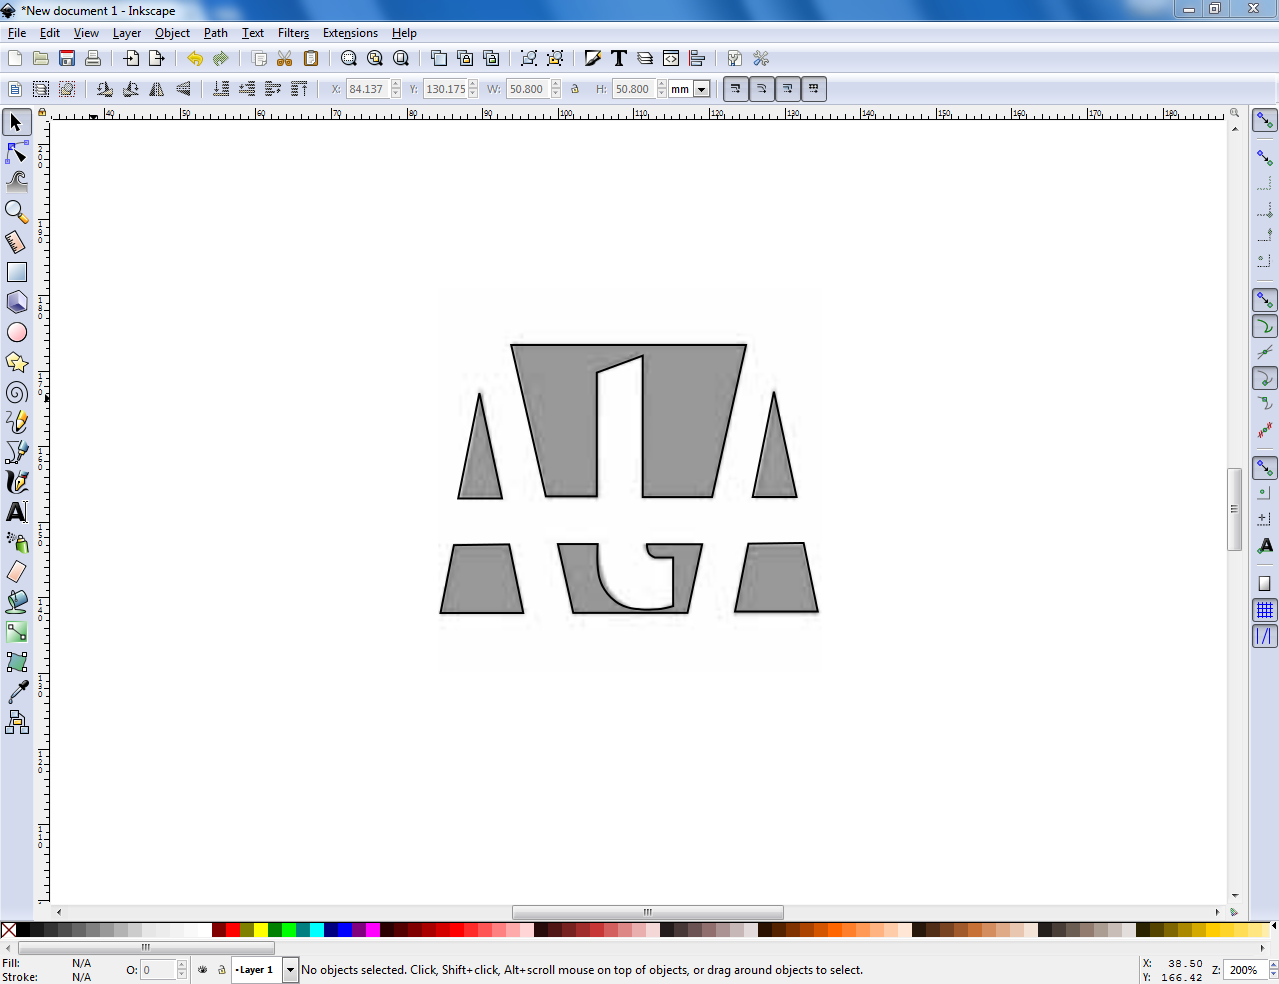Viewport: 1279px width, 984px height.
Task: Flip selected objects horizontally
Action: pos(157,89)
